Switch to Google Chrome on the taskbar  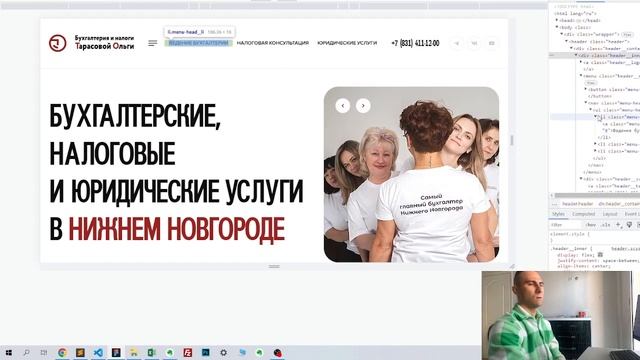pyautogui.click(x=62, y=353)
